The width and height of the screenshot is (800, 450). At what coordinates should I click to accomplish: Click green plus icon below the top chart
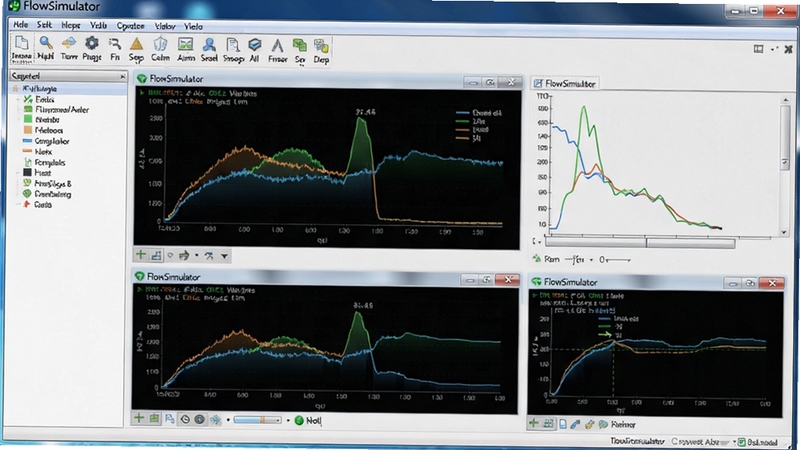pos(141,255)
